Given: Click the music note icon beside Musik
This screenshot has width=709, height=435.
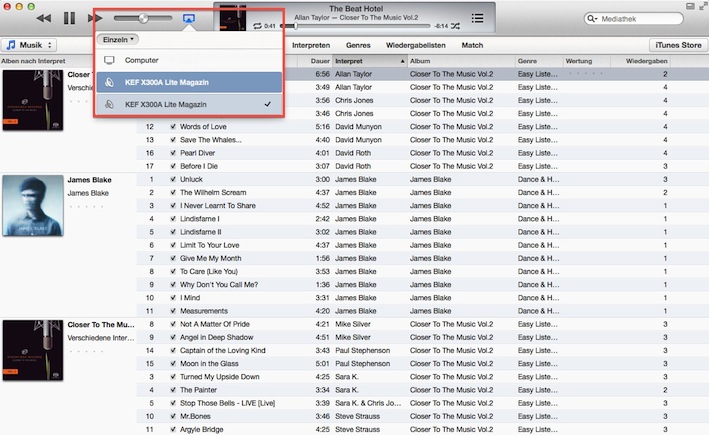Looking at the screenshot, I should tap(11, 45).
